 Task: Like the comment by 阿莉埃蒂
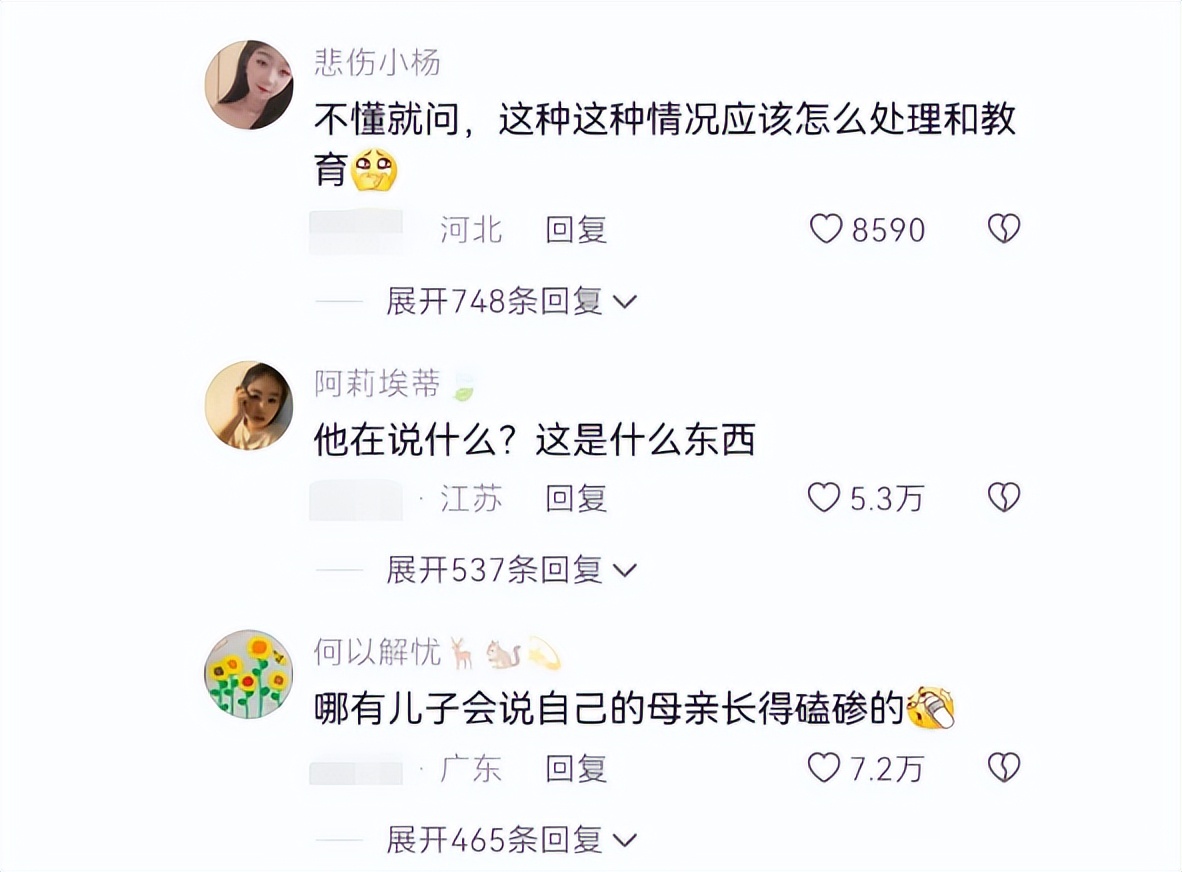tap(823, 498)
